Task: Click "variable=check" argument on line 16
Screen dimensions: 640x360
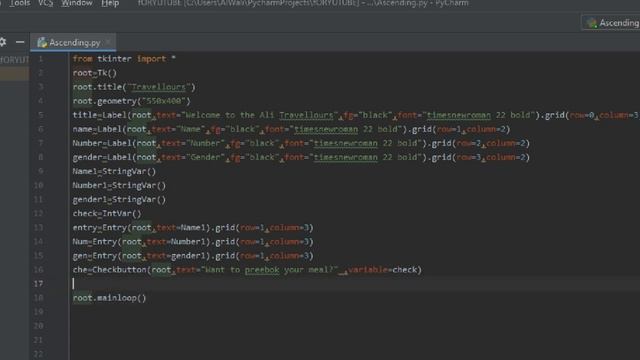Action: pyautogui.click(x=382, y=270)
